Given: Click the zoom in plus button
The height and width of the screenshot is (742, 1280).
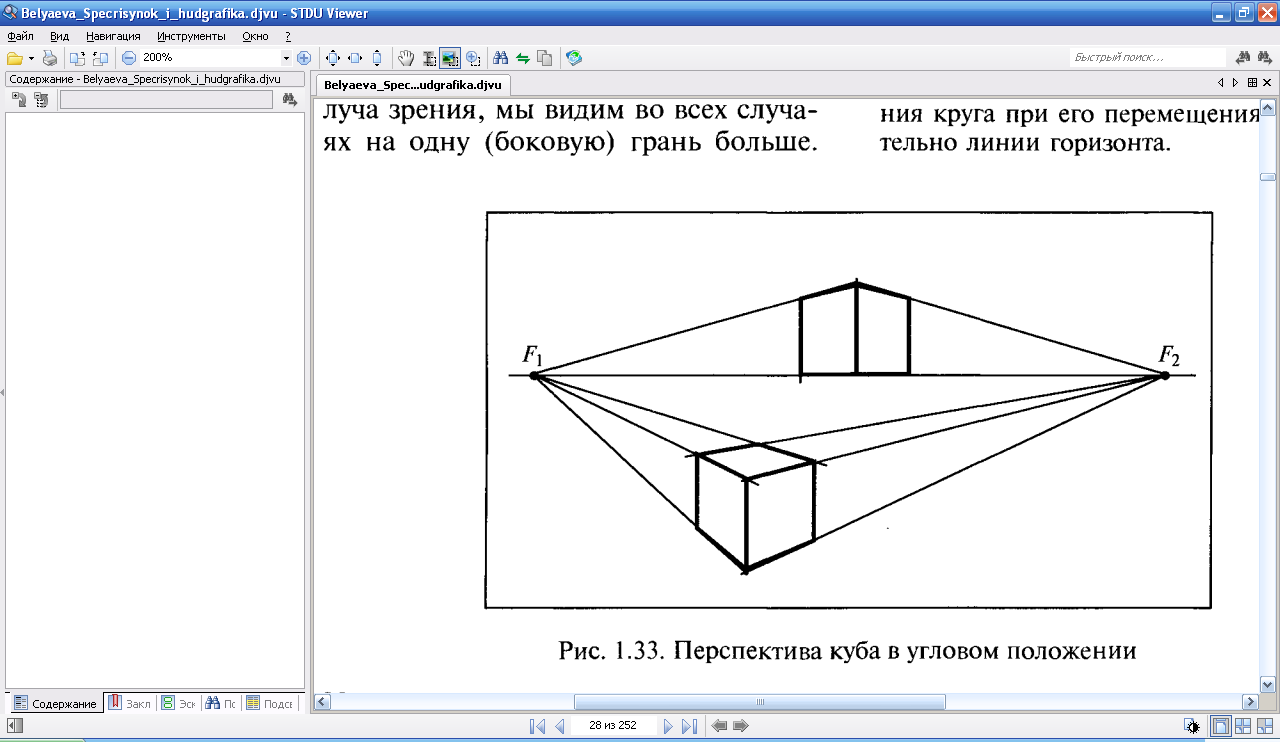Looking at the screenshot, I should [304, 58].
